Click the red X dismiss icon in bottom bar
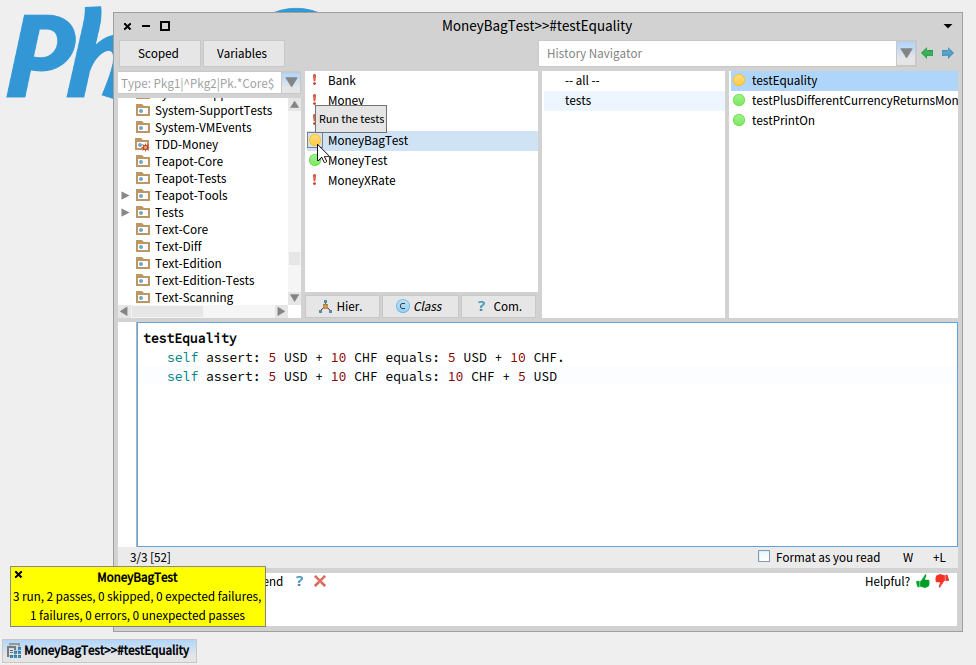976x665 pixels. coord(320,581)
